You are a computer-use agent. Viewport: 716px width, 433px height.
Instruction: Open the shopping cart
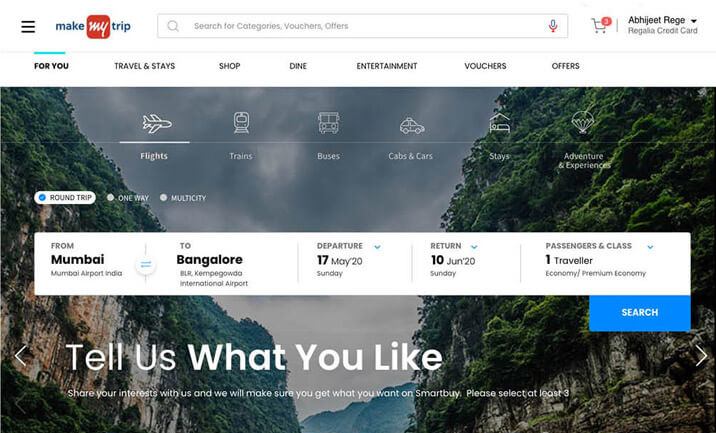click(600, 26)
